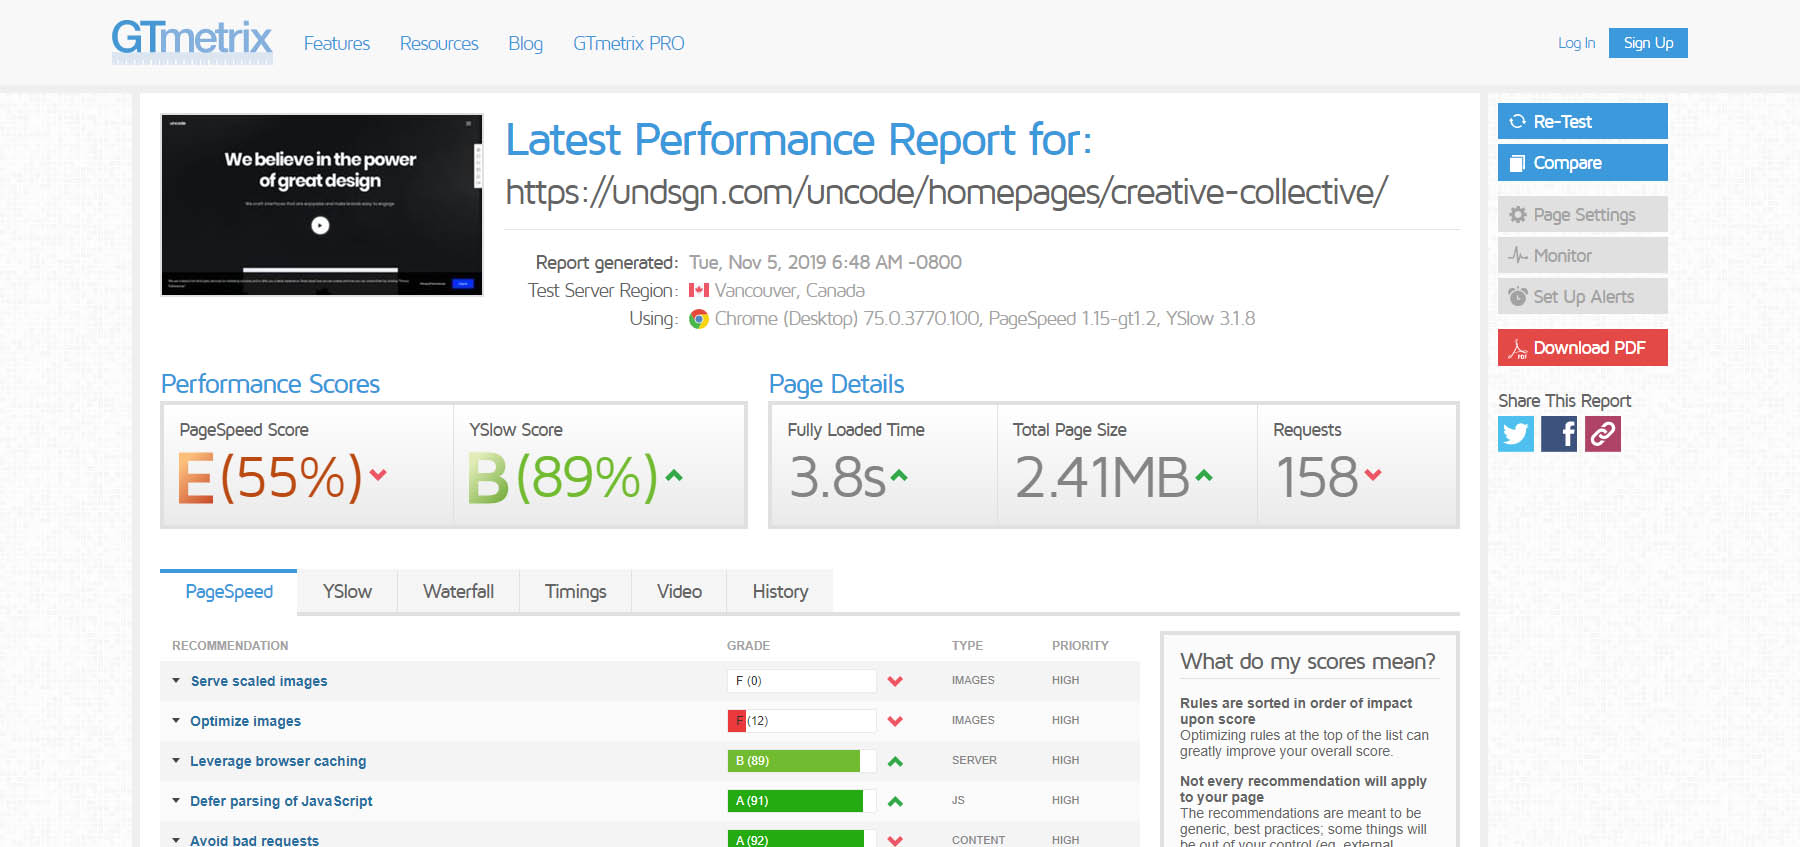Image resolution: width=1800 pixels, height=847 pixels.
Task: Click the website screenshot thumbnail
Action: pos(321,204)
